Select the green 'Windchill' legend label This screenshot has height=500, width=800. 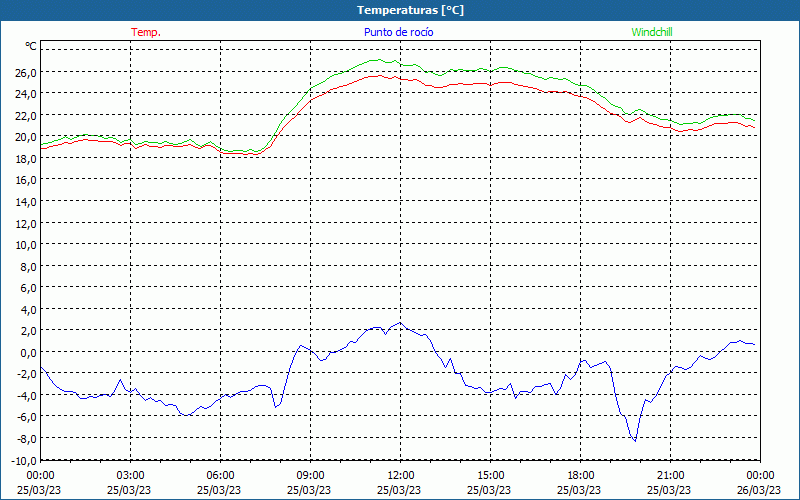pyautogui.click(x=652, y=32)
